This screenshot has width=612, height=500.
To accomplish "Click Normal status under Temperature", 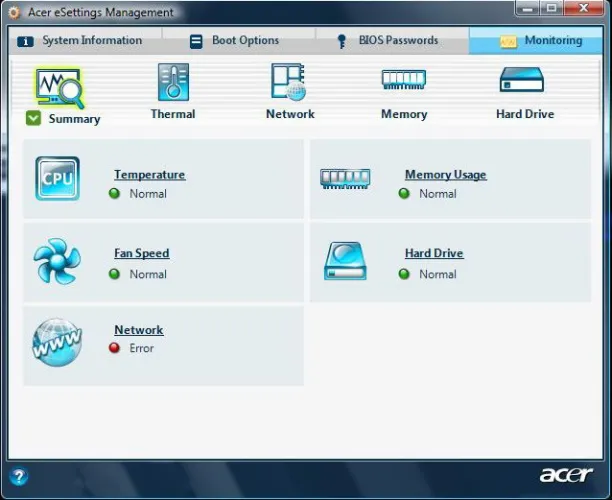I will pyautogui.click(x=148, y=194).
